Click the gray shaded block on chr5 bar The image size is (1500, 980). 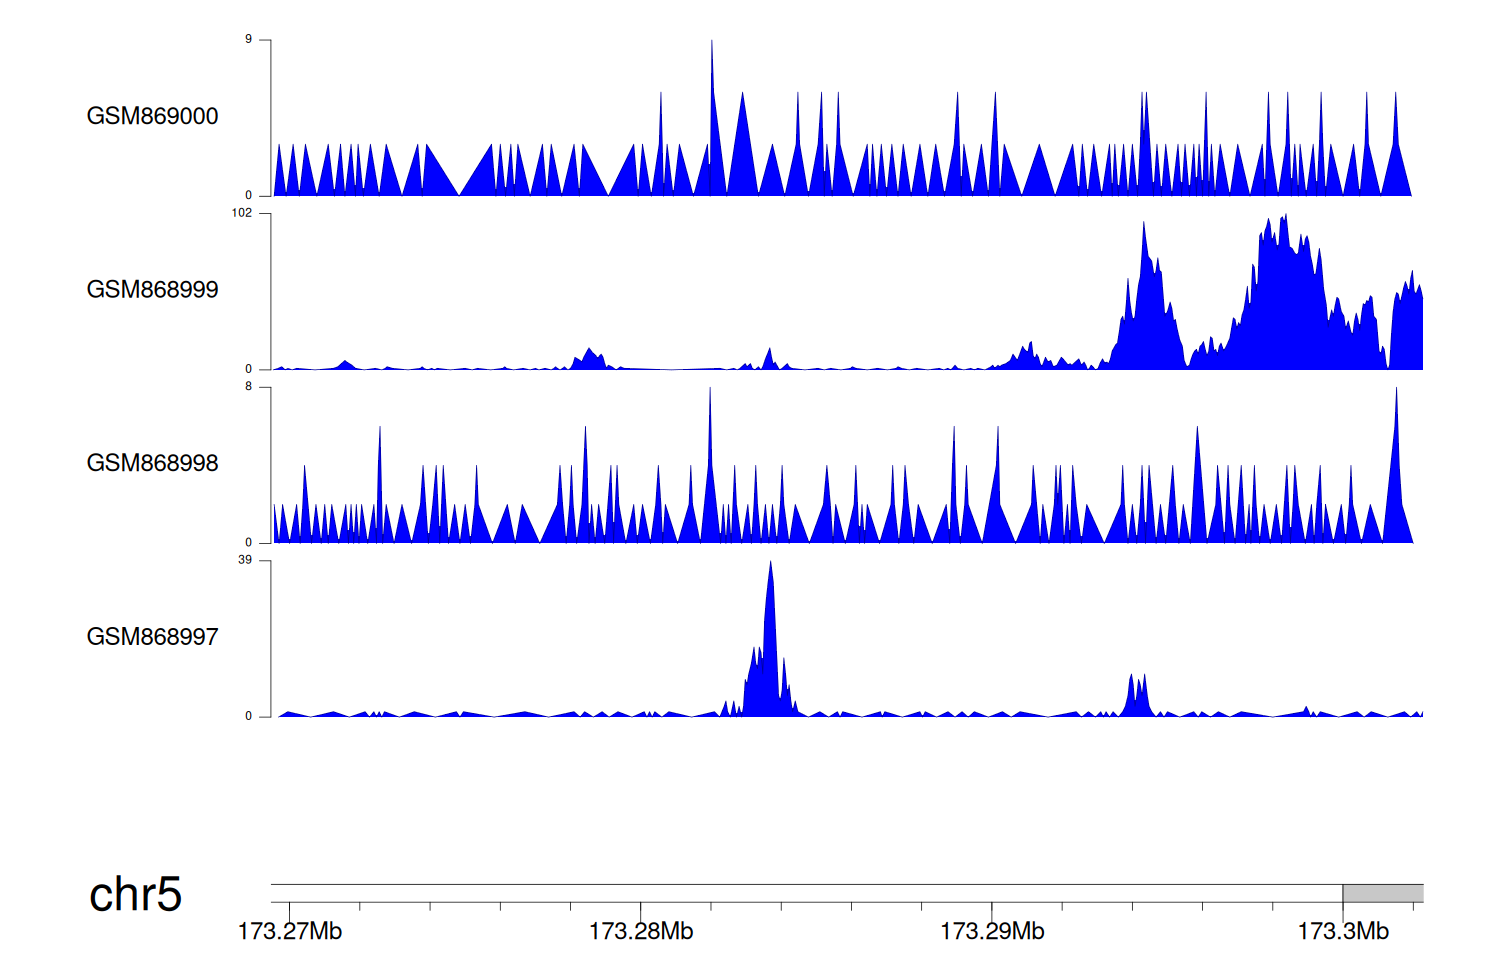1382,893
